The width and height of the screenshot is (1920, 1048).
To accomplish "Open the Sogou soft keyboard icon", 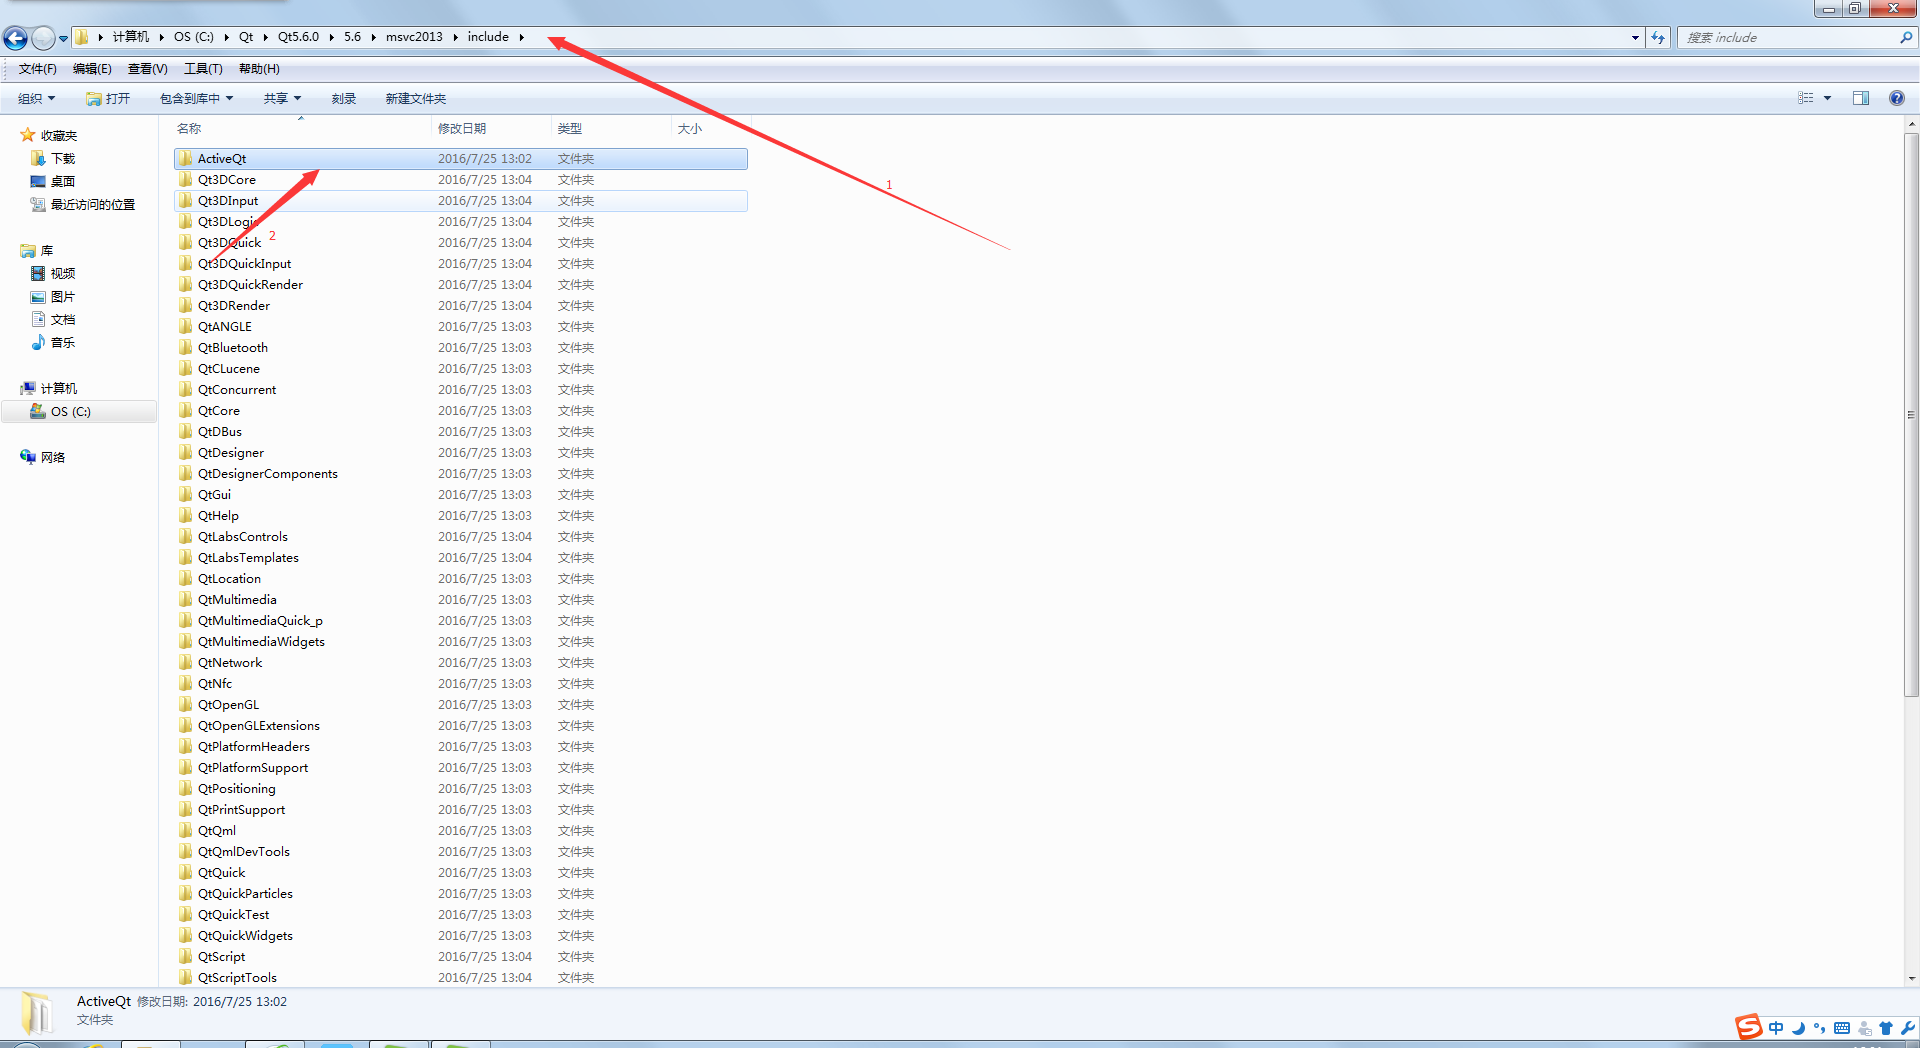I will pyautogui.click(x=1842, y=1028).
